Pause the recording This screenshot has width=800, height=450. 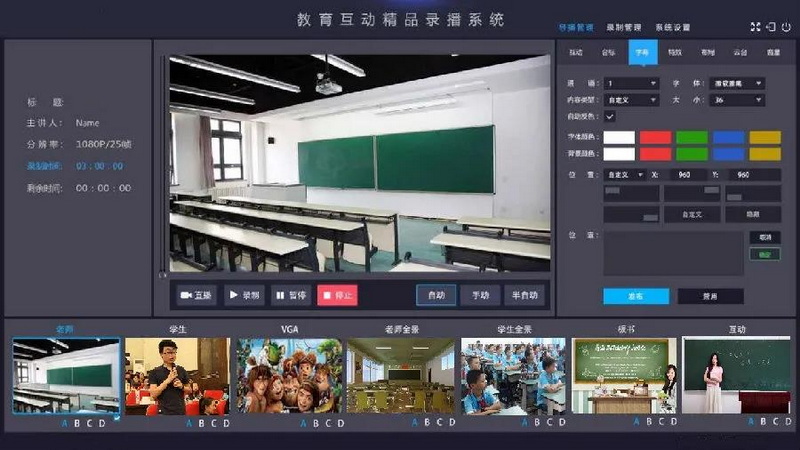pos(289,295)
